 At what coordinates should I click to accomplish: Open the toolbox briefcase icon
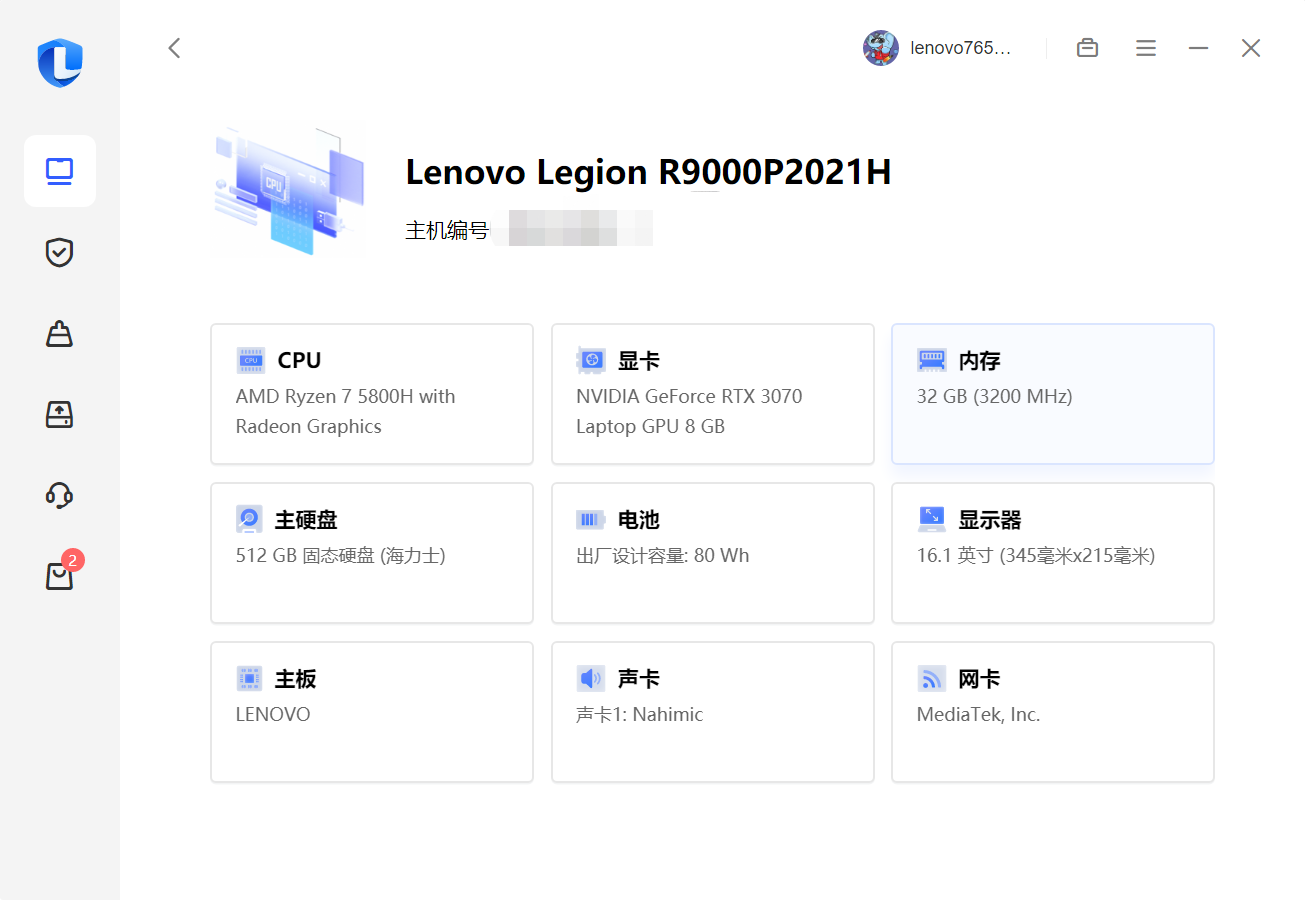coord(1087,48)
